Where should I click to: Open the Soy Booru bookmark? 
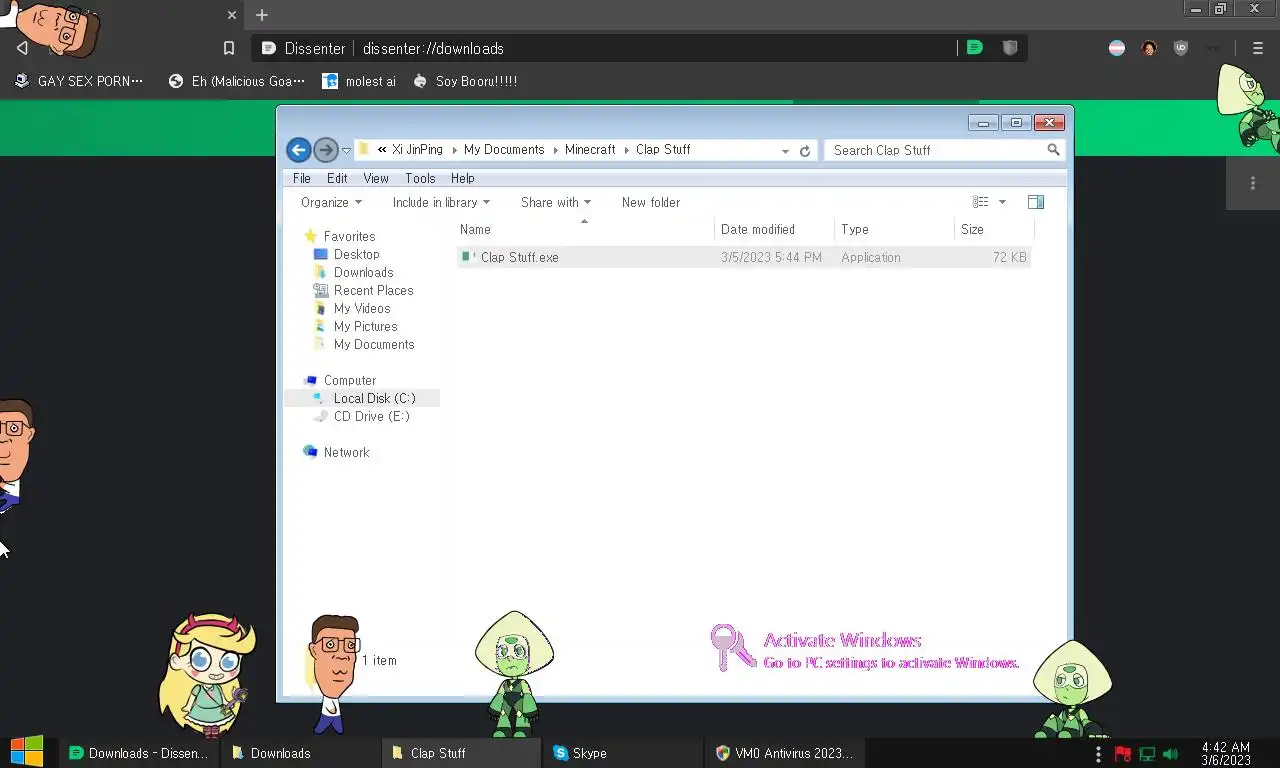point(465,81)
